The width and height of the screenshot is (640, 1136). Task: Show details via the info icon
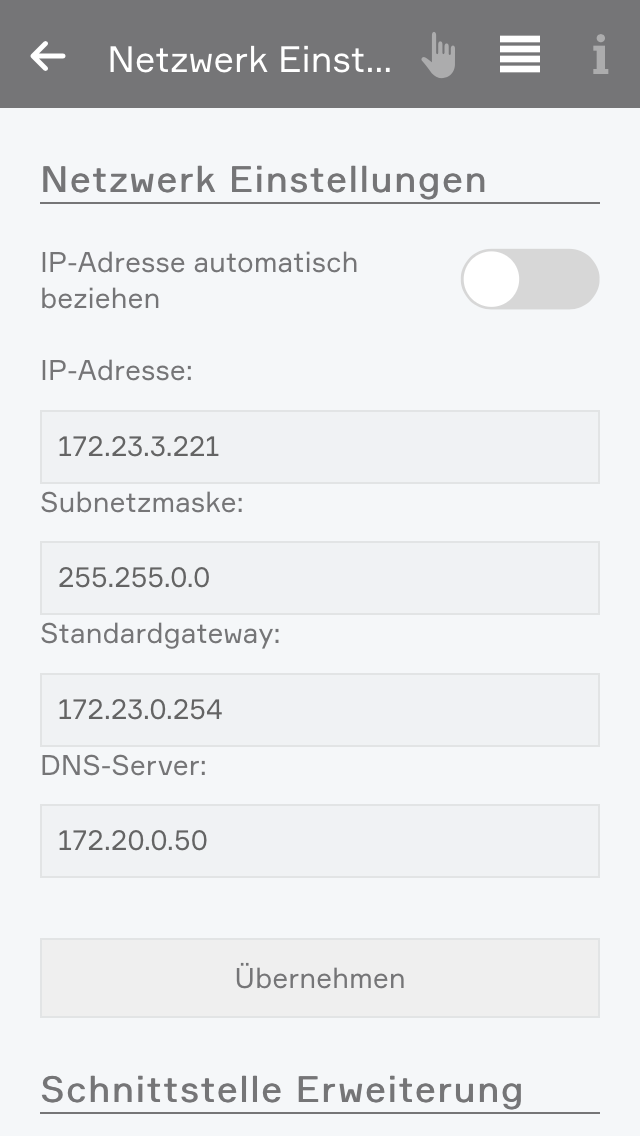[x=600, y=56]
